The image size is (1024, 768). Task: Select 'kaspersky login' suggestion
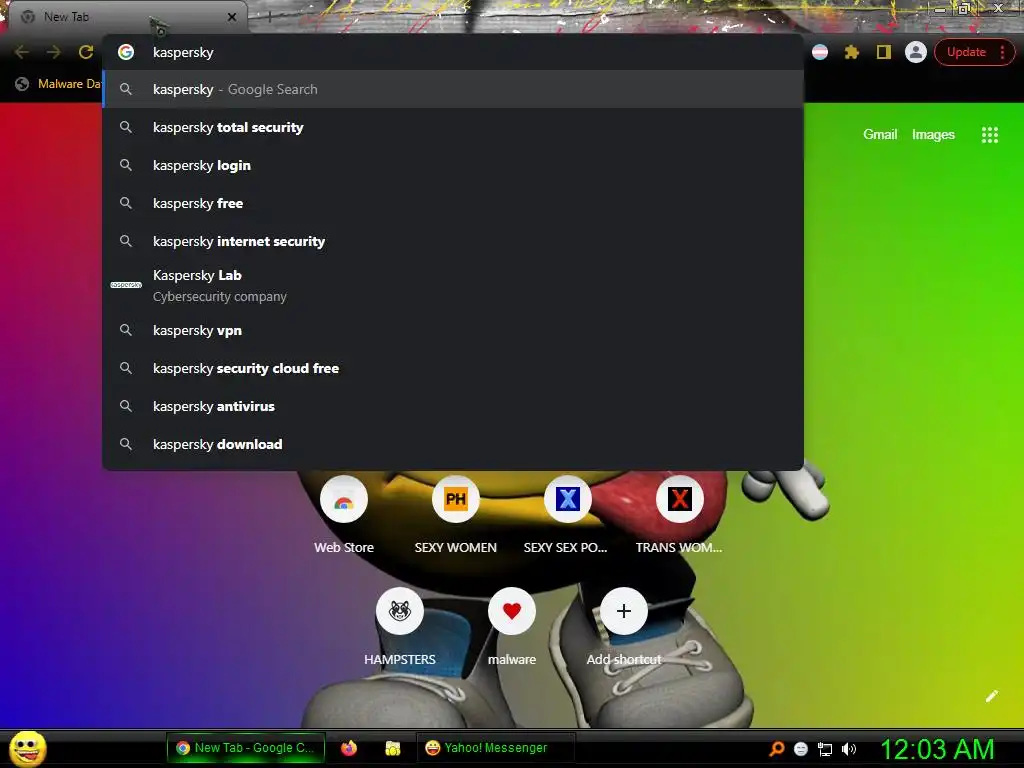point(453,165)
